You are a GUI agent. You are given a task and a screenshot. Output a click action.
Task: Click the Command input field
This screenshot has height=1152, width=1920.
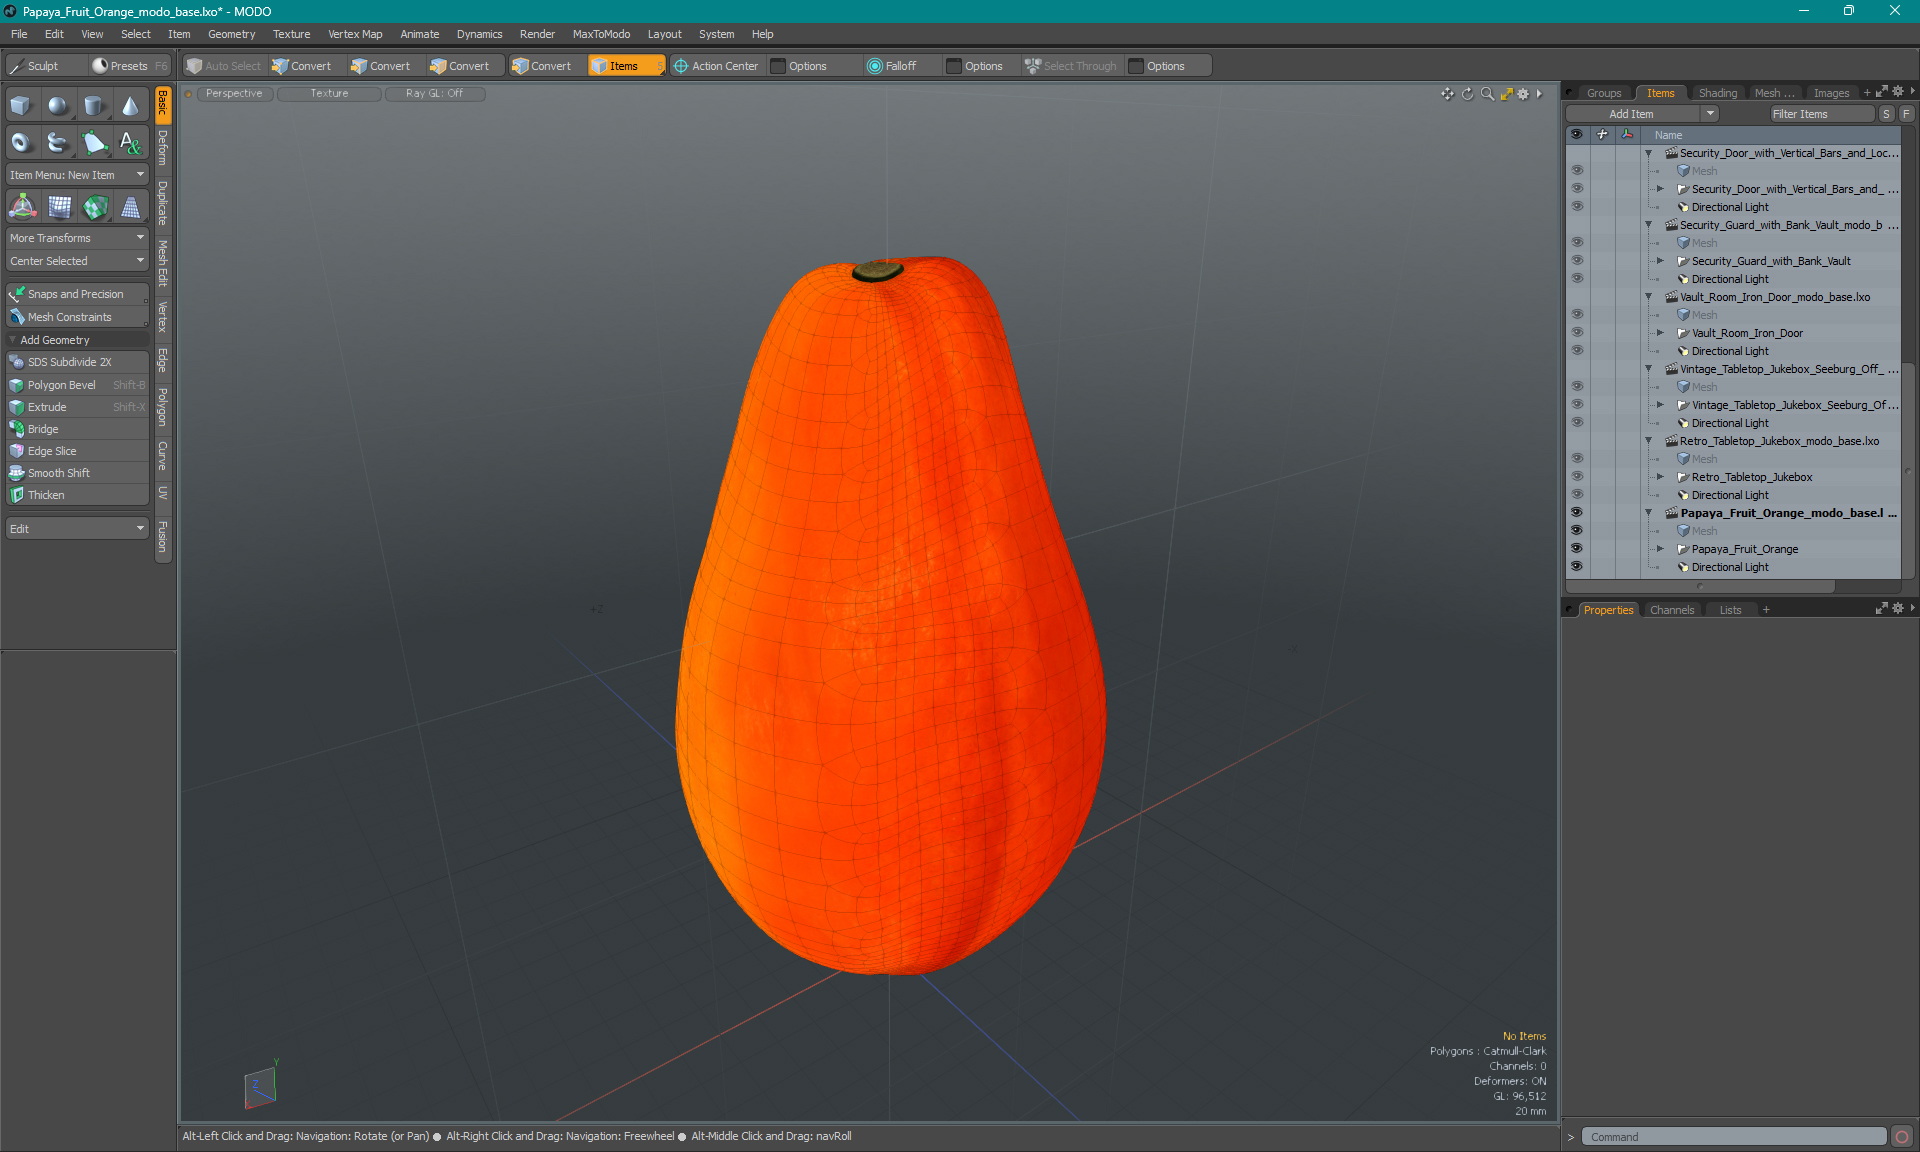coord(1734,1137)
